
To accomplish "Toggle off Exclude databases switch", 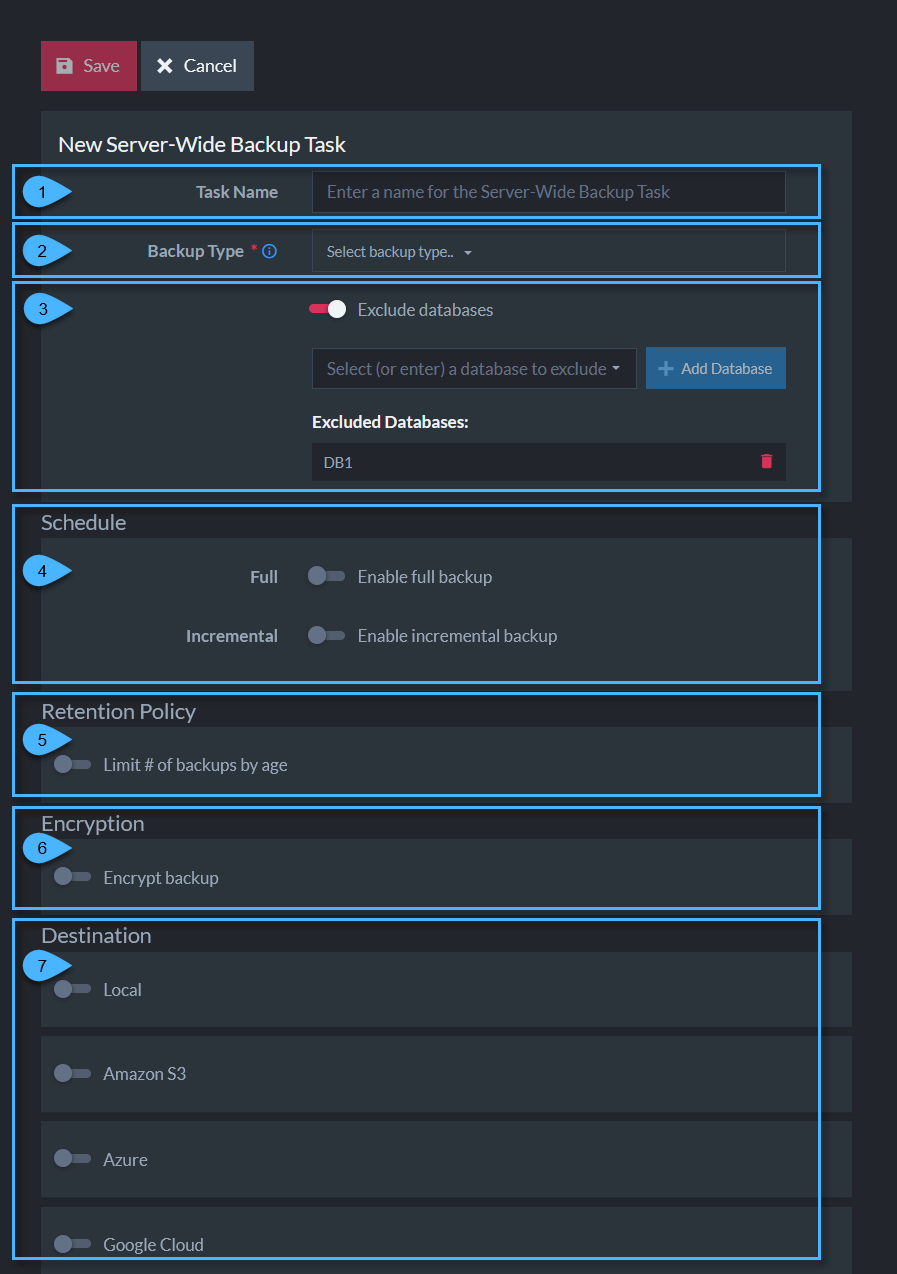I will coord(328,310).
